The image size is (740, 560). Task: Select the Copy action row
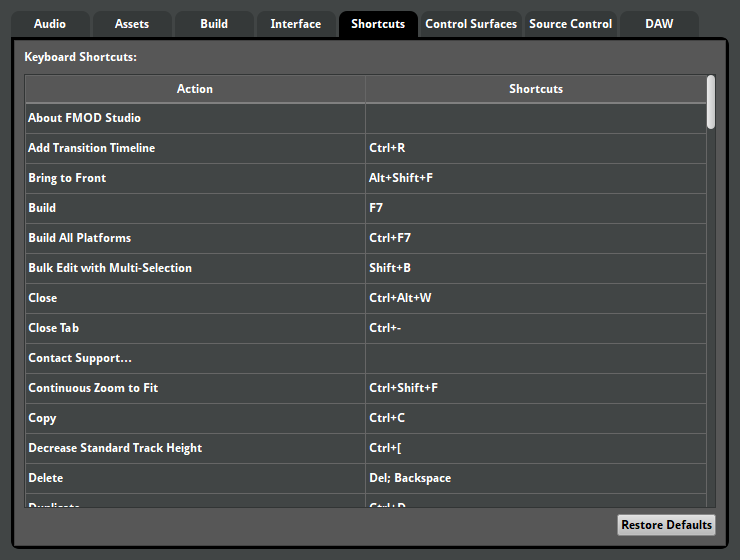click(195, 418)
